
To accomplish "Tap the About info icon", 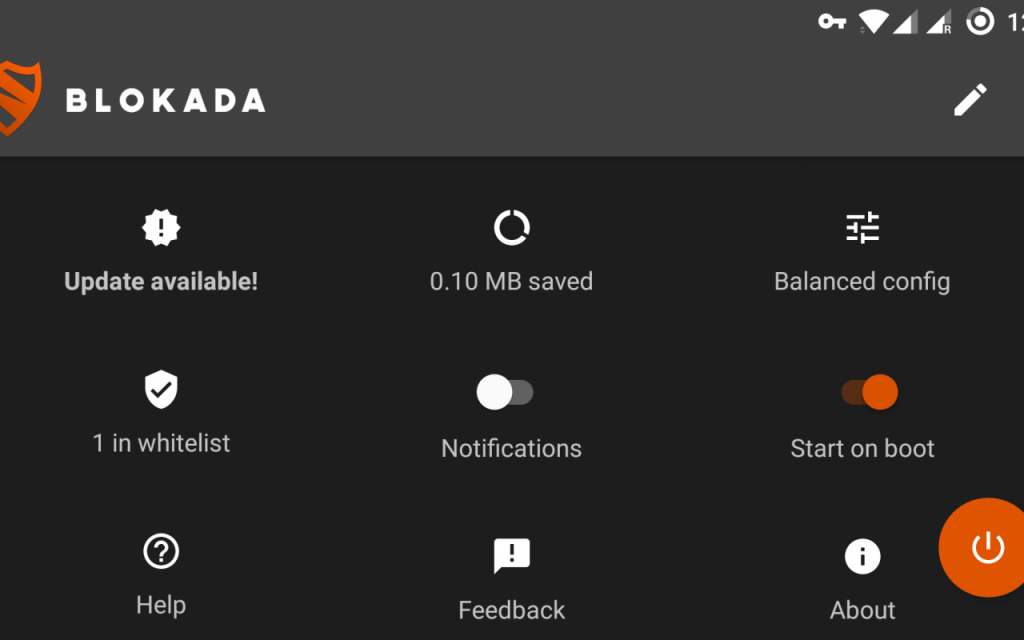I will click(862, 555).
